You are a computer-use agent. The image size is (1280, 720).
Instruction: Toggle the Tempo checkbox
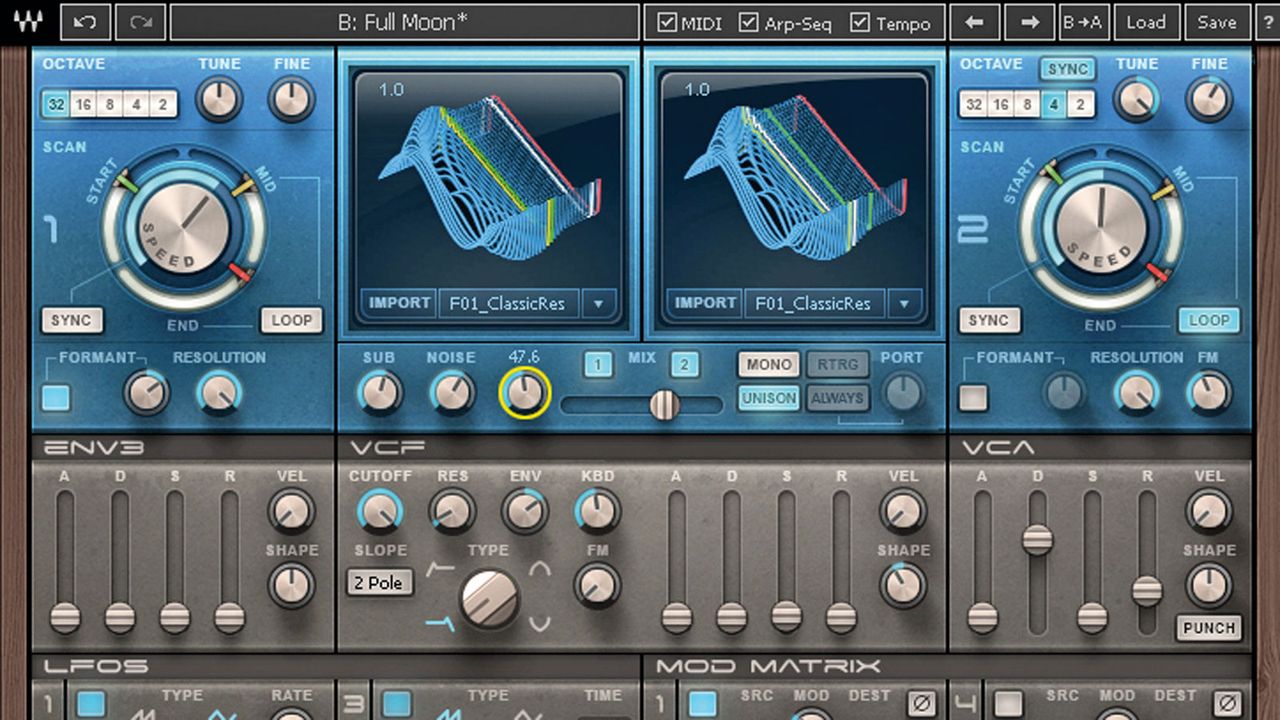pos(859,22)
